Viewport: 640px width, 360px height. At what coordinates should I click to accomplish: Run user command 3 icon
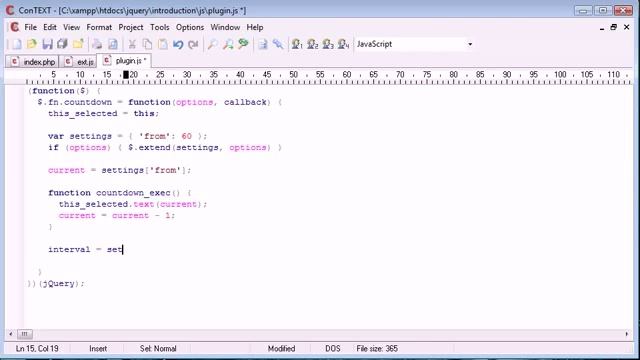click(328, 44)
